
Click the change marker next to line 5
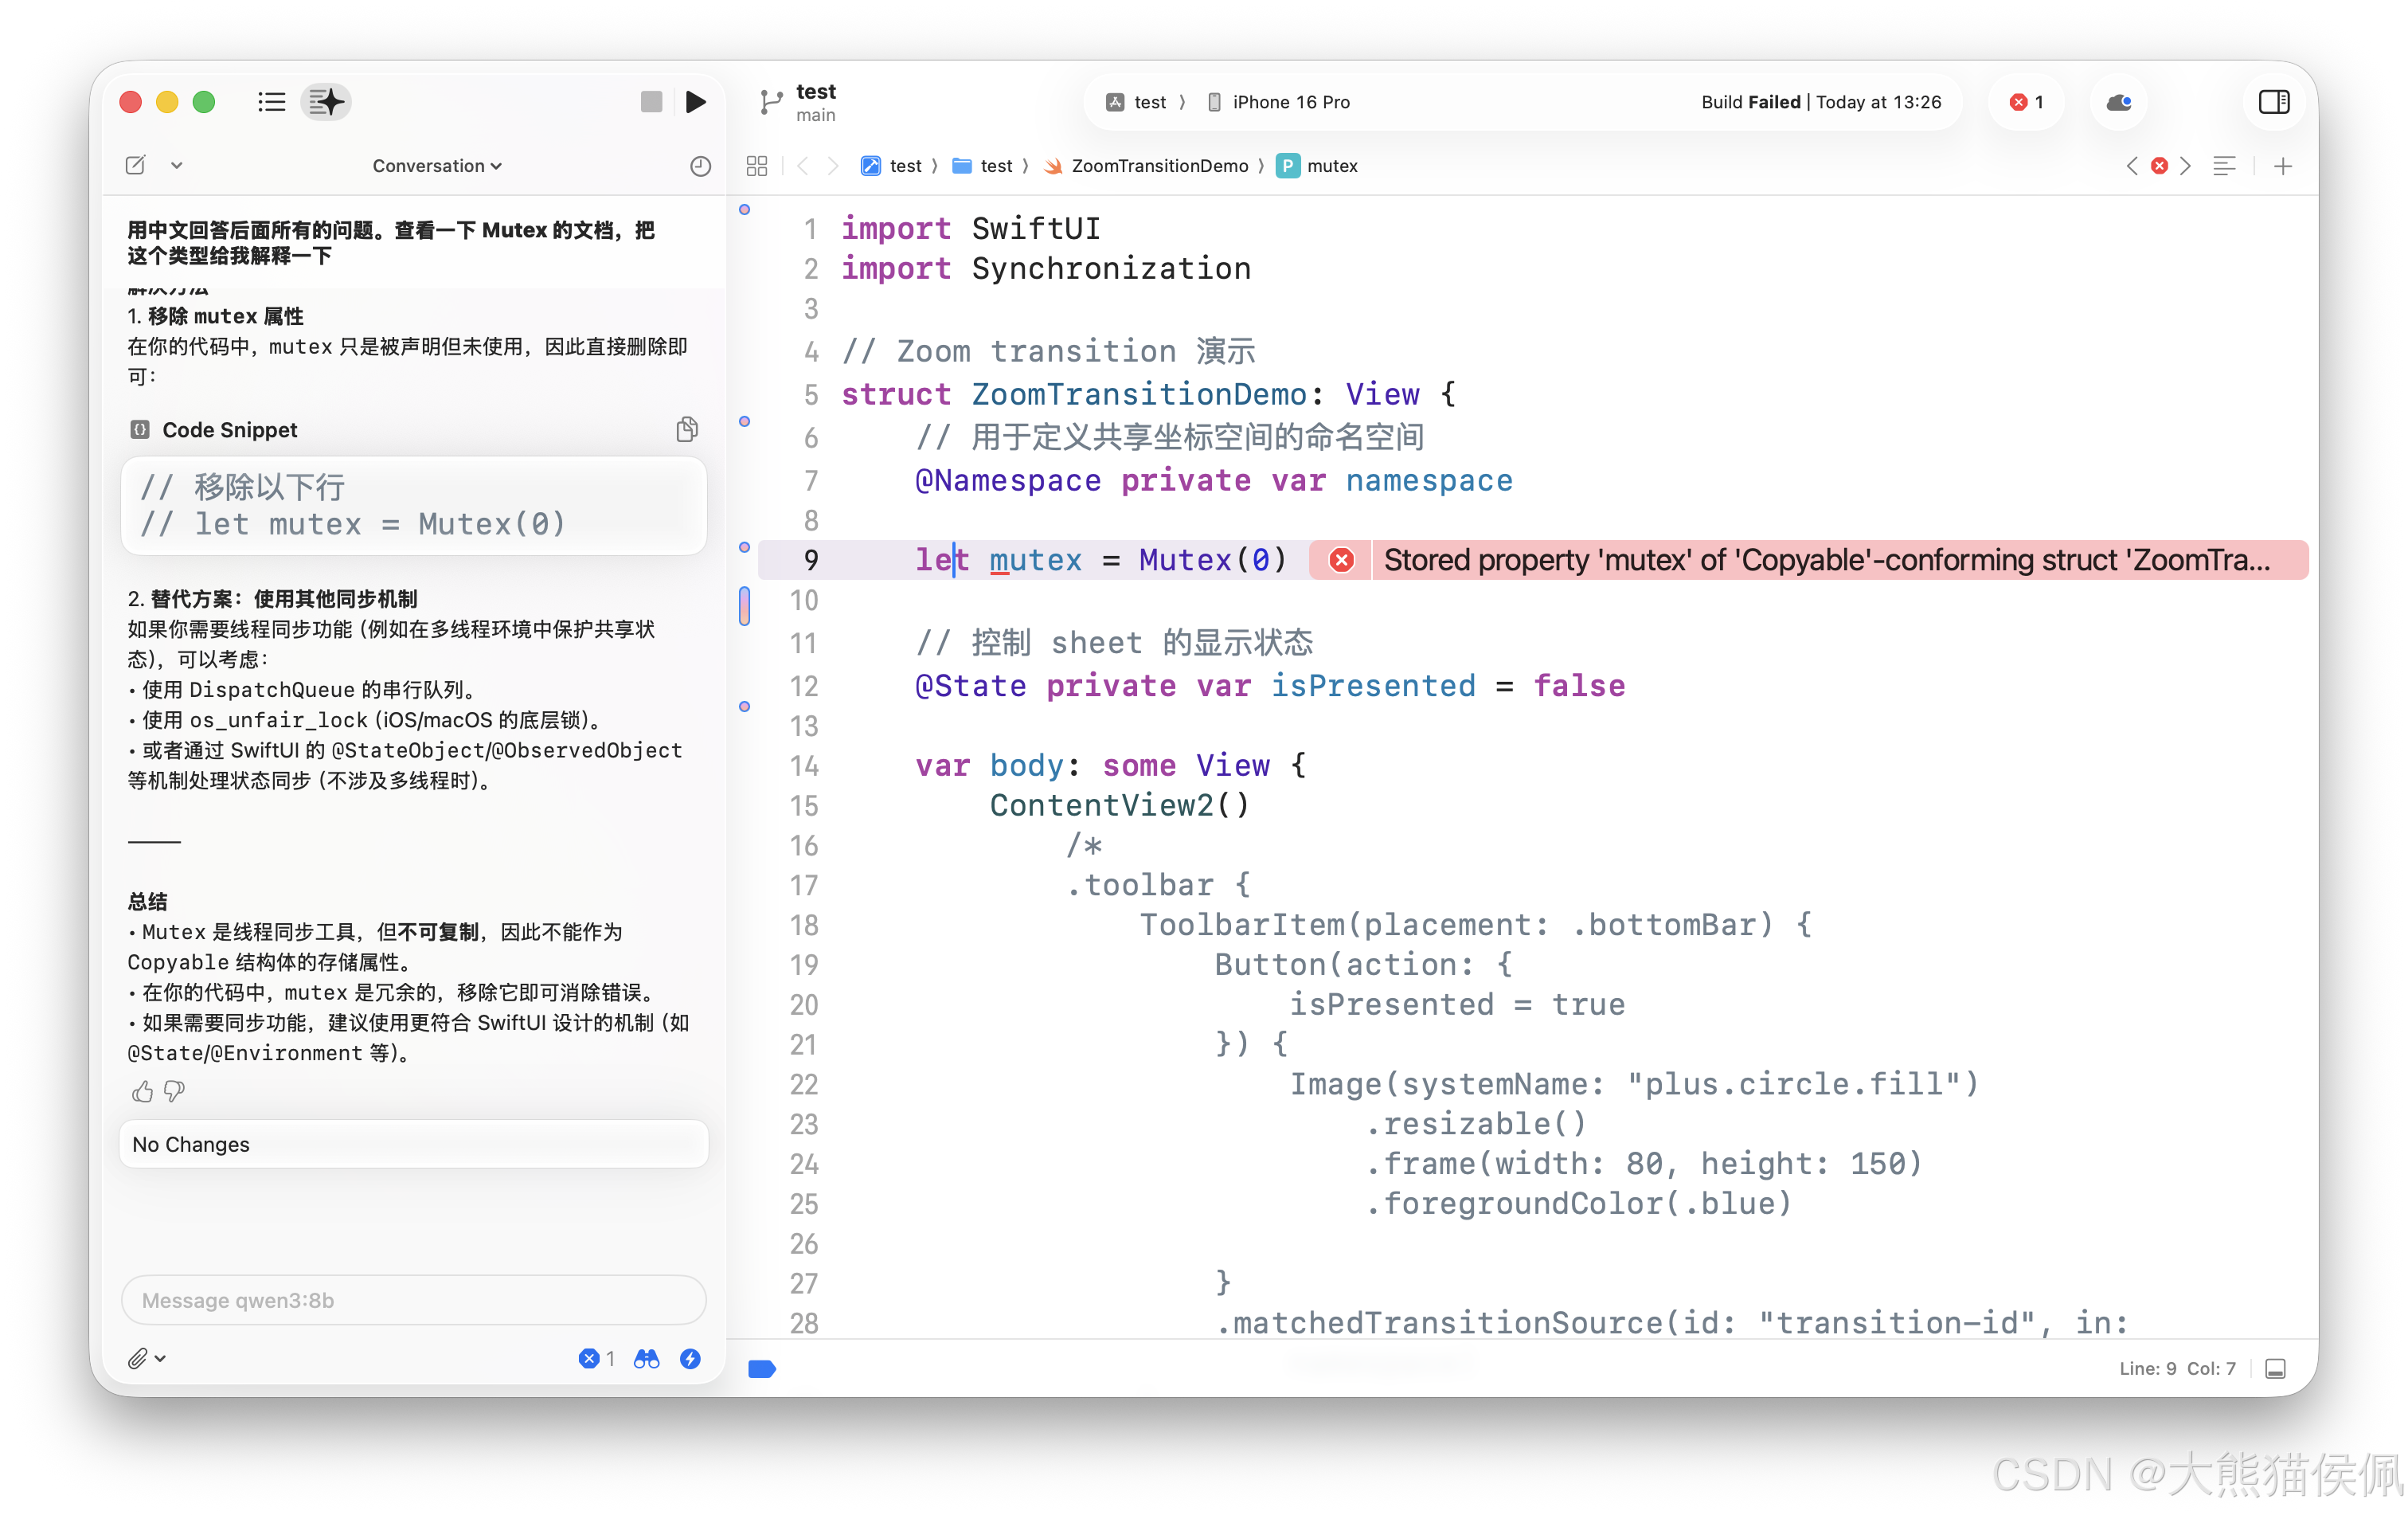[x=744, y=421]
